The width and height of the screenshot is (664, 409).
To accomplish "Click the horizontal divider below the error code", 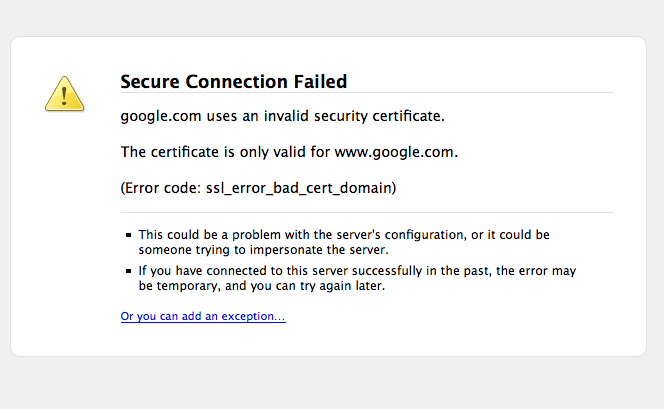I will (x=367, y=212).
